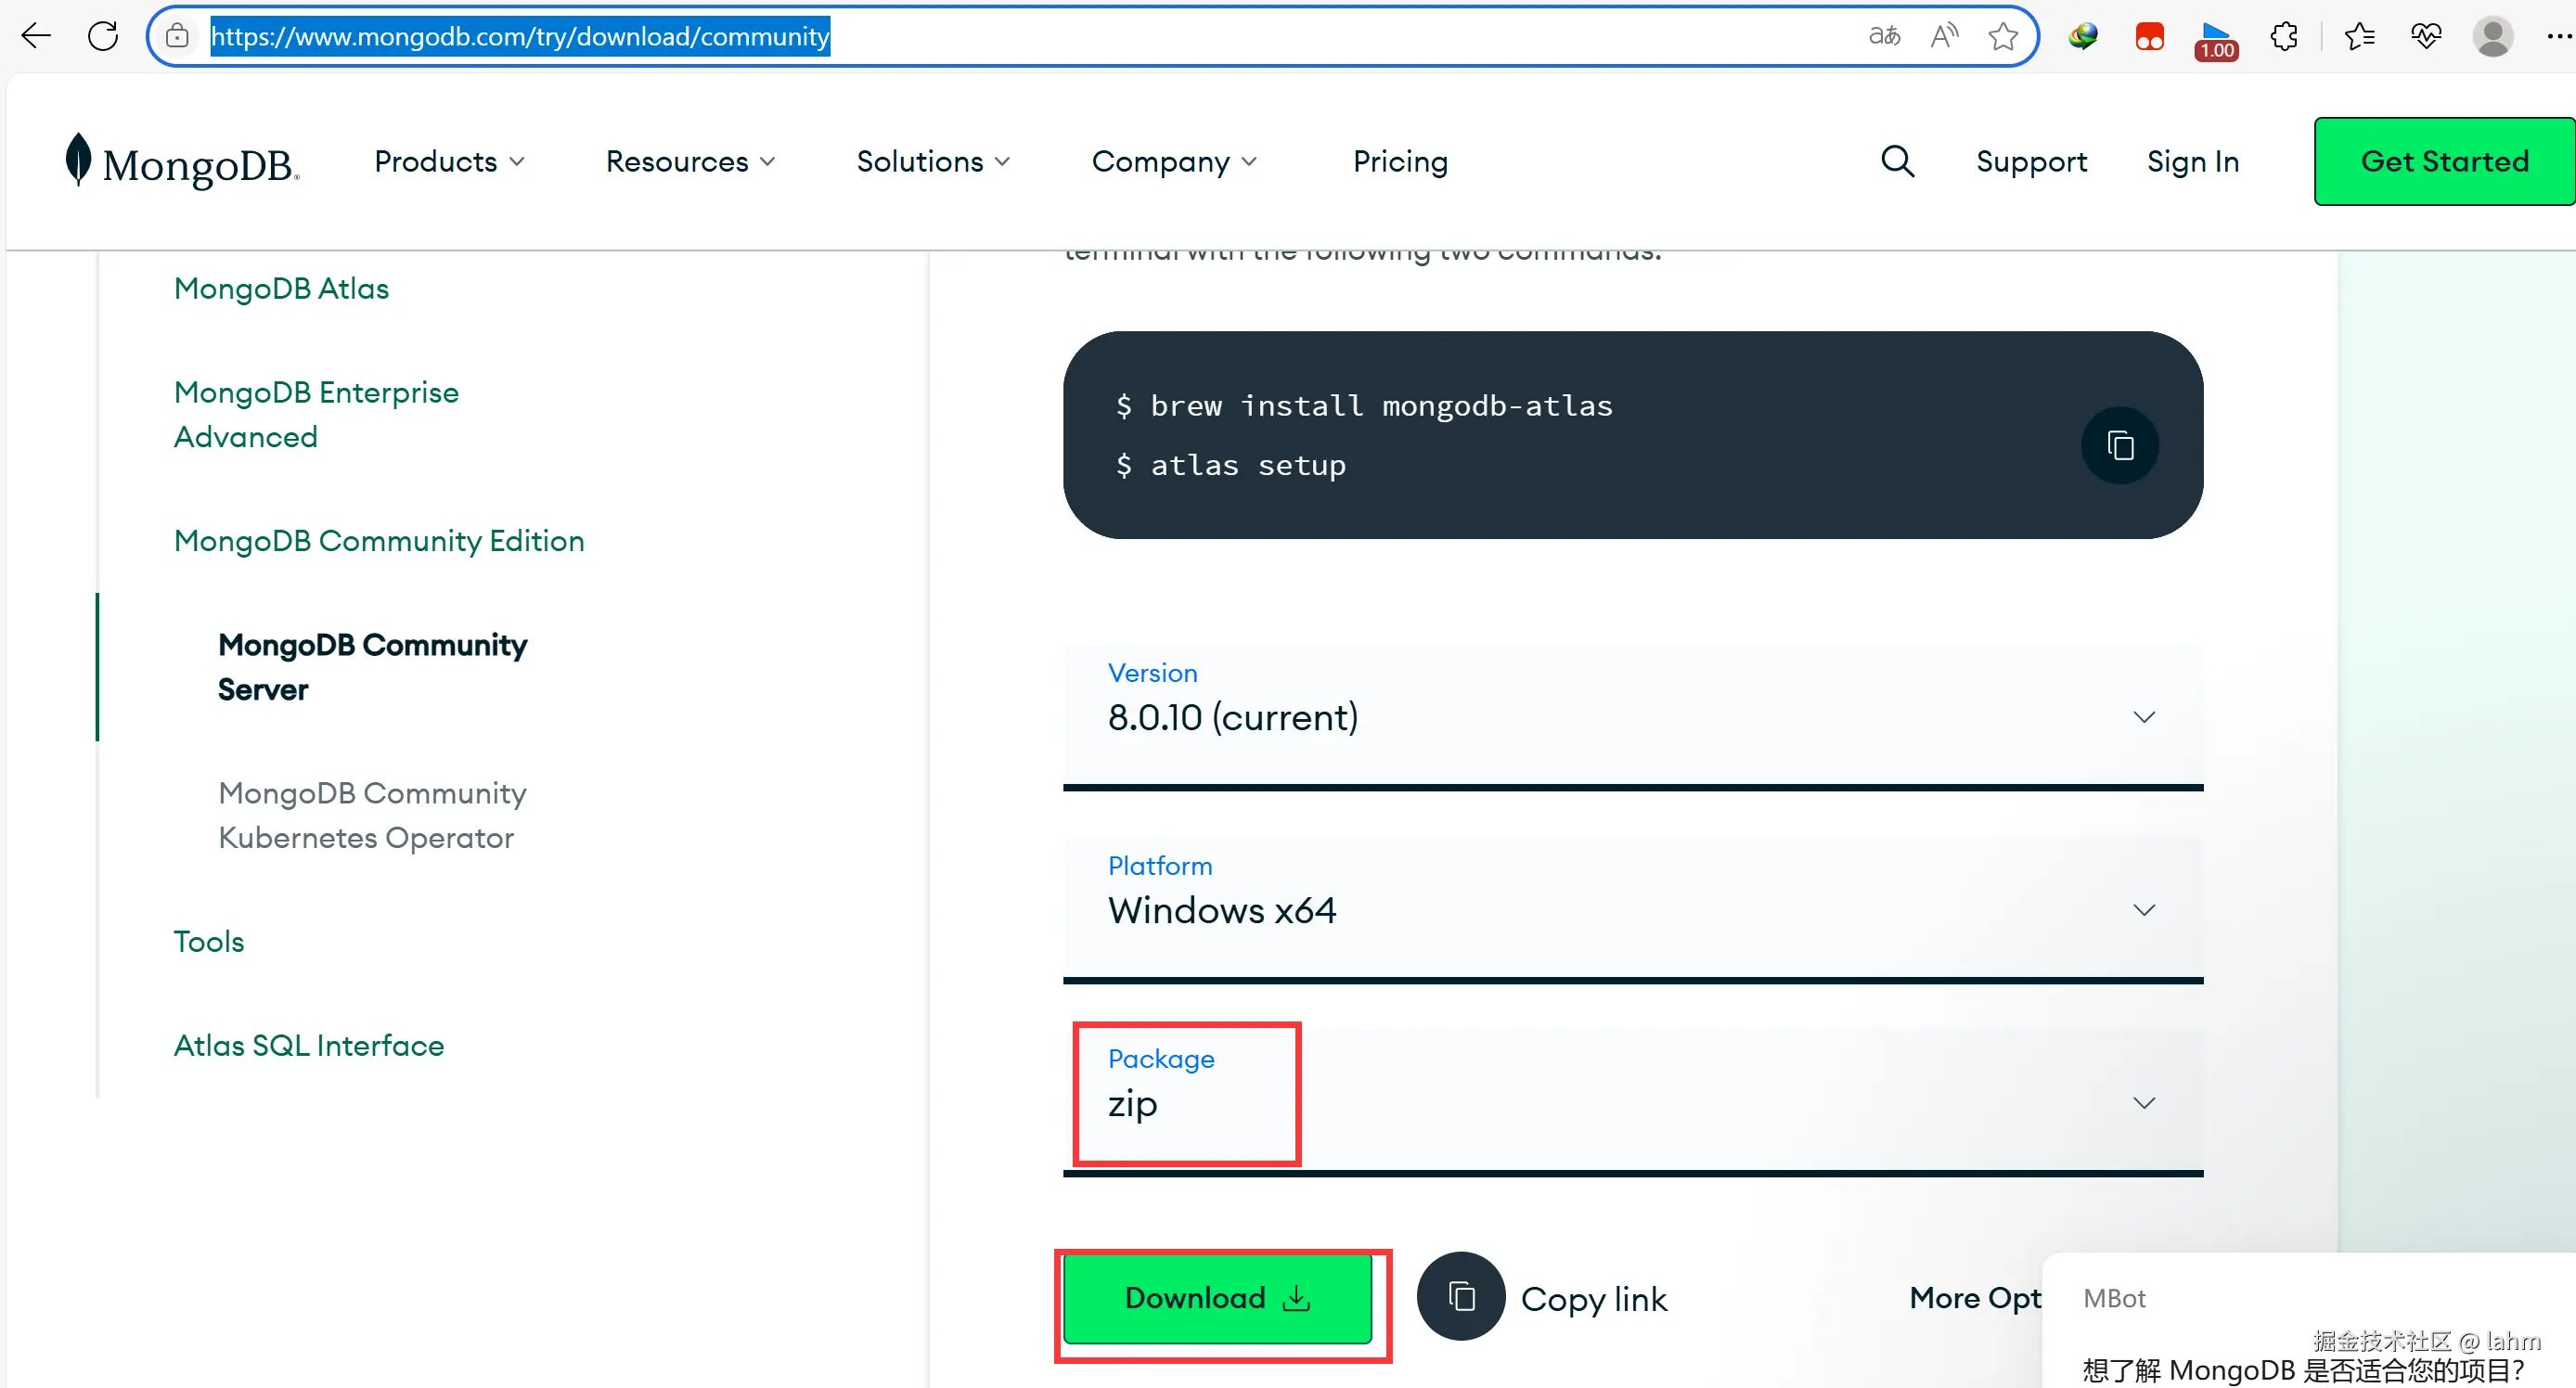This screenshot has height=1388, width=2576.
Task: Click the MongoDB leaf logo
Action: click(x=78, y=160)
